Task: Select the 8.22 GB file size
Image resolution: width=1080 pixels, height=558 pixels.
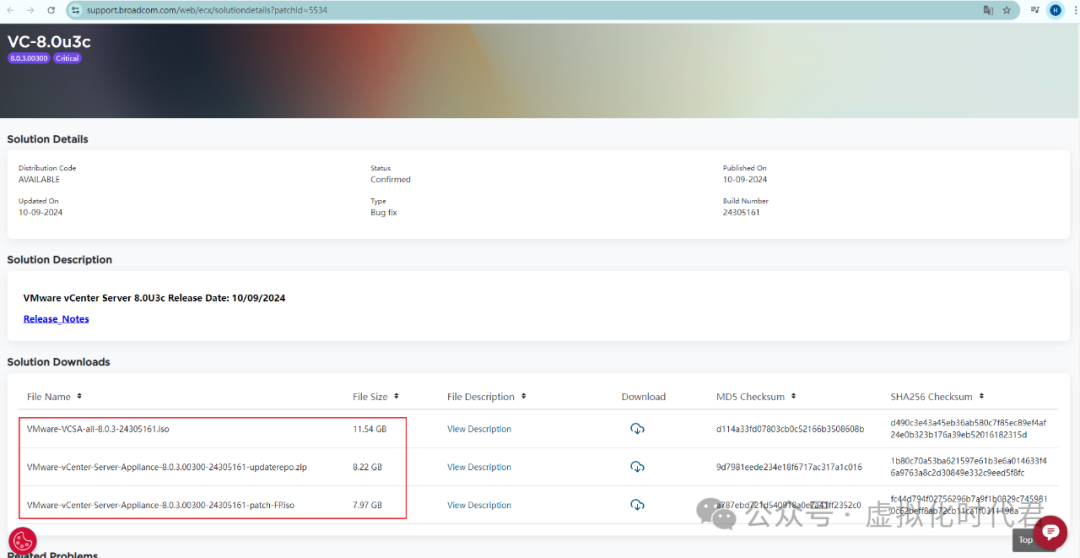Action: (367, 466)
